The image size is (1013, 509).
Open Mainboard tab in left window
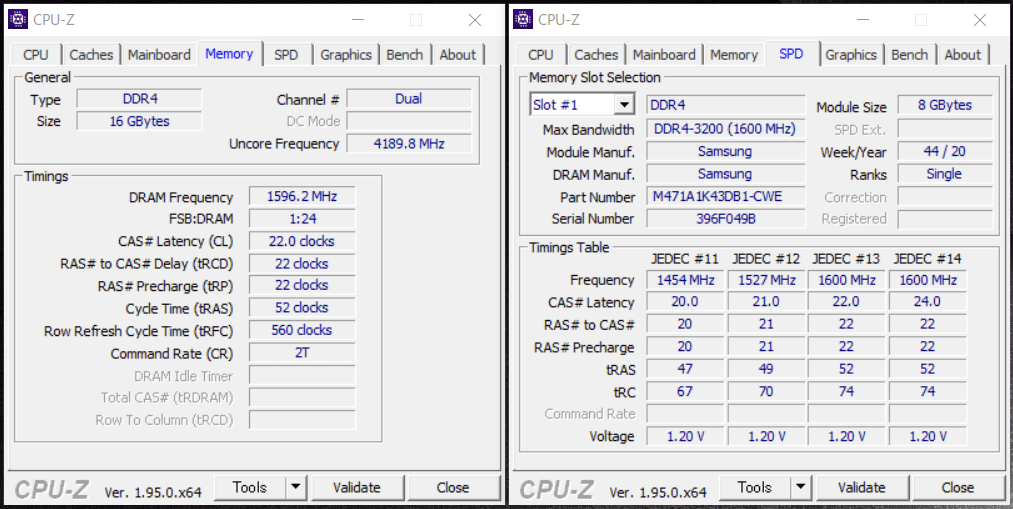159,55
